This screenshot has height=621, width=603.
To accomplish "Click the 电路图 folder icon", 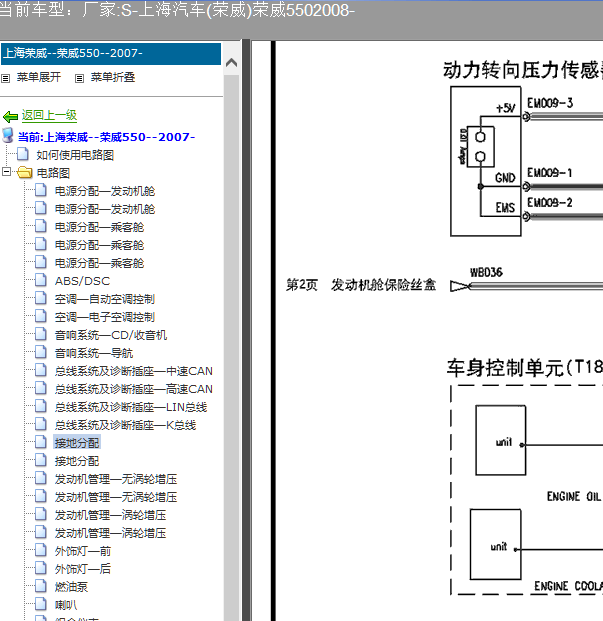I will pyautogui.click(x=25, y=172).
